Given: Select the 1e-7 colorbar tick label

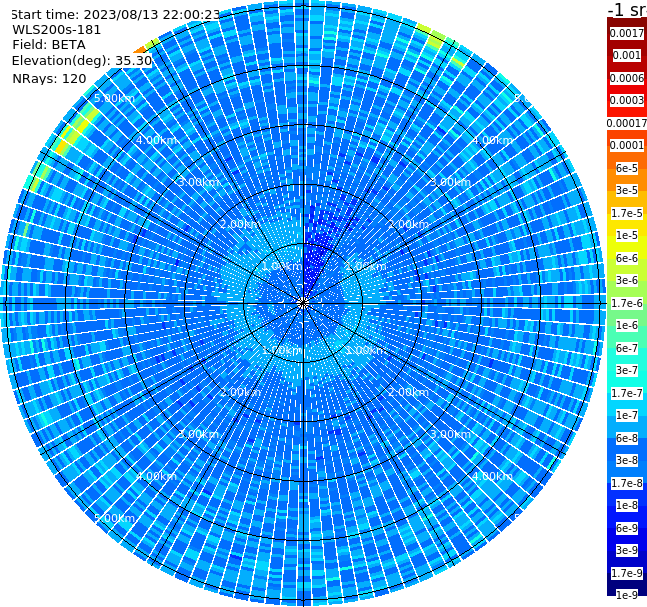Looking at the screenshot, I should click(627, 415).
